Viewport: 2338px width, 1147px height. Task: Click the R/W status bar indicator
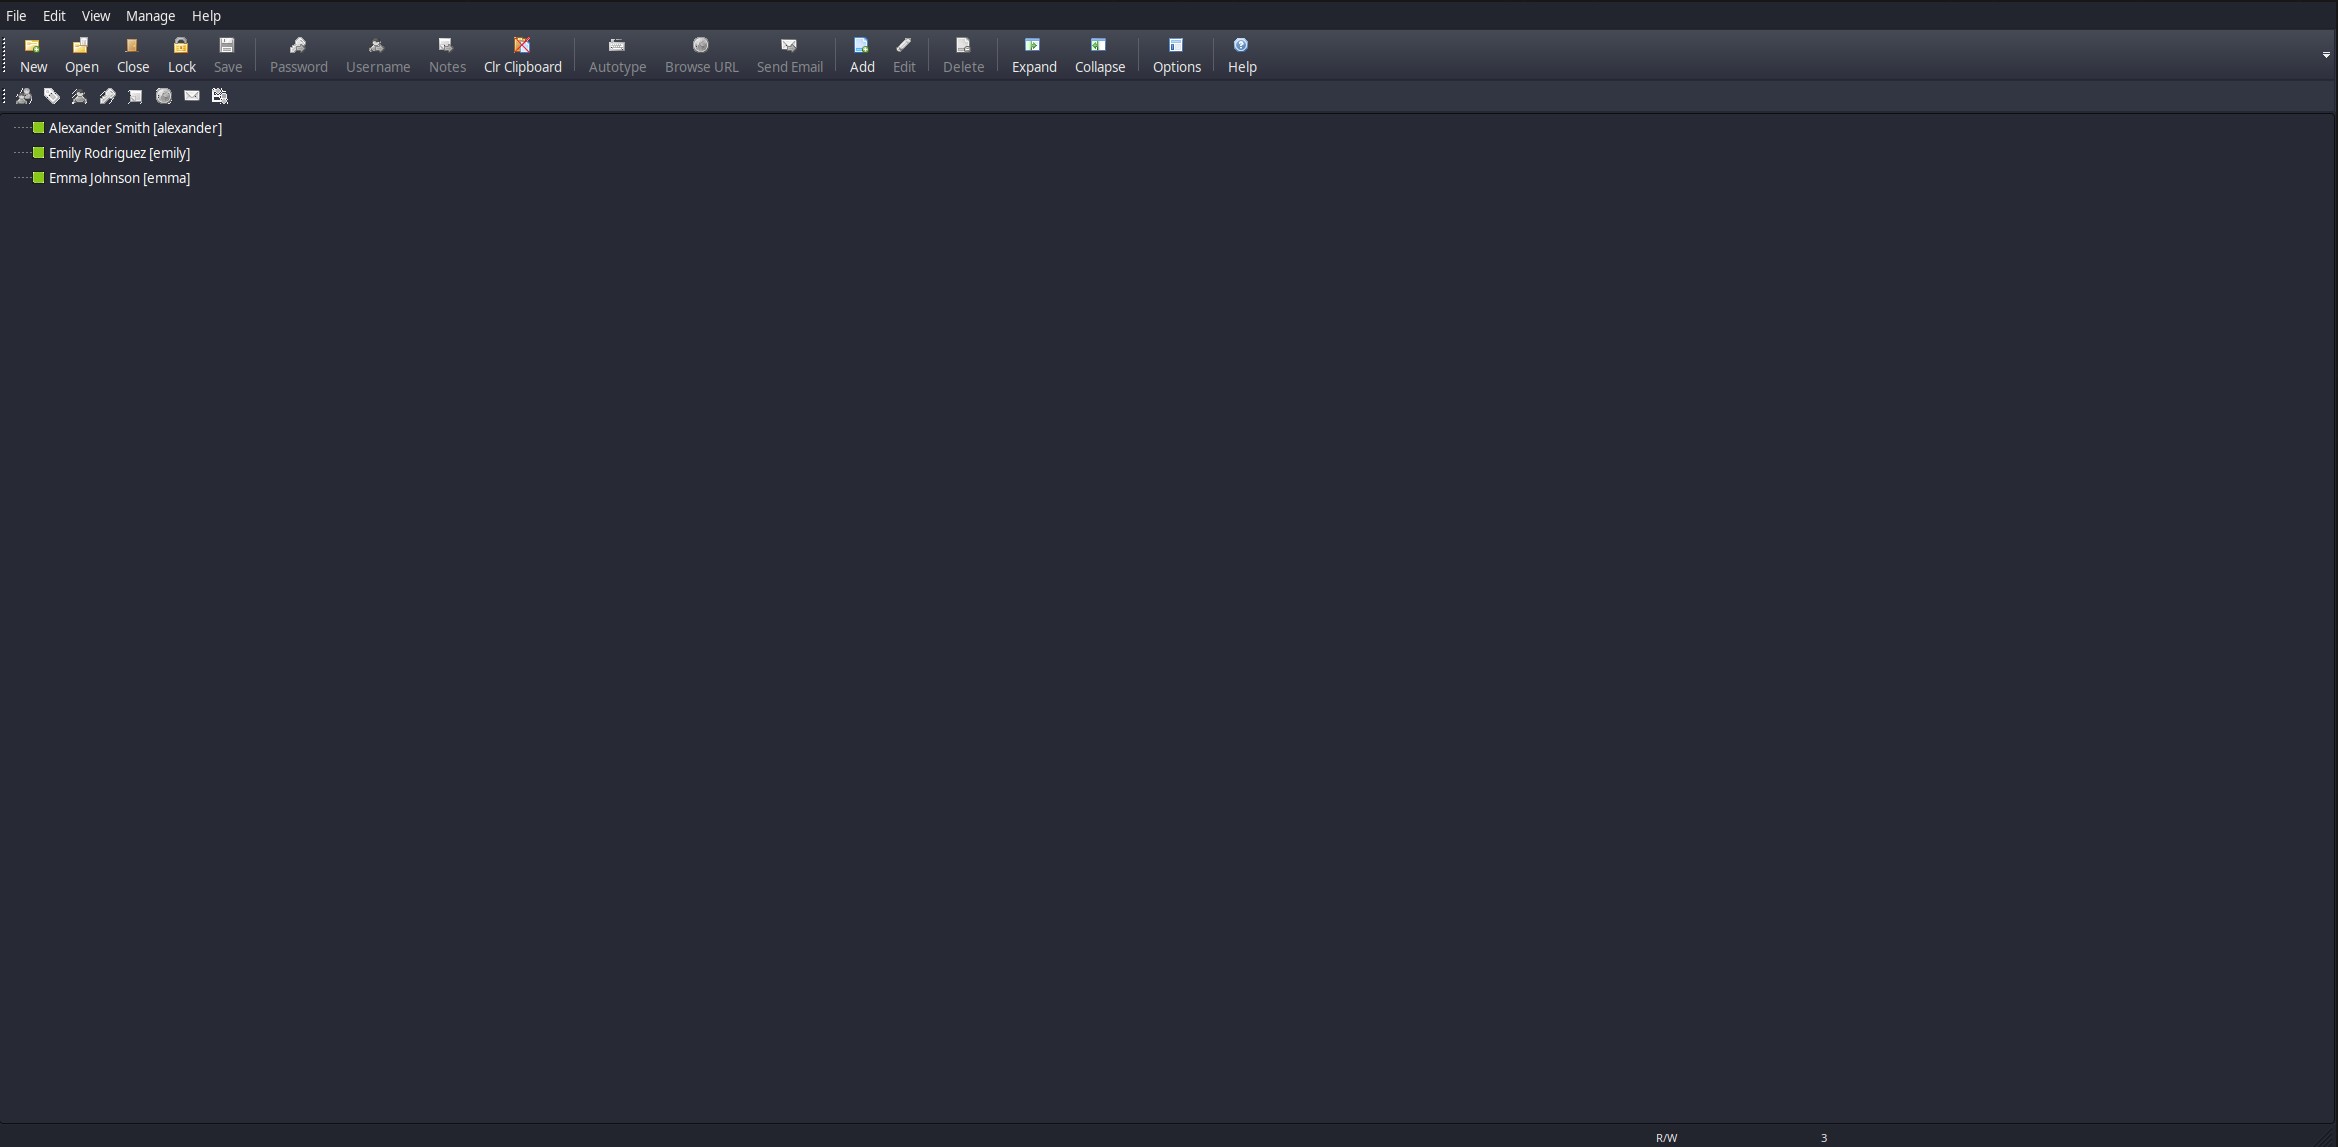(x=1666, y=1138)
